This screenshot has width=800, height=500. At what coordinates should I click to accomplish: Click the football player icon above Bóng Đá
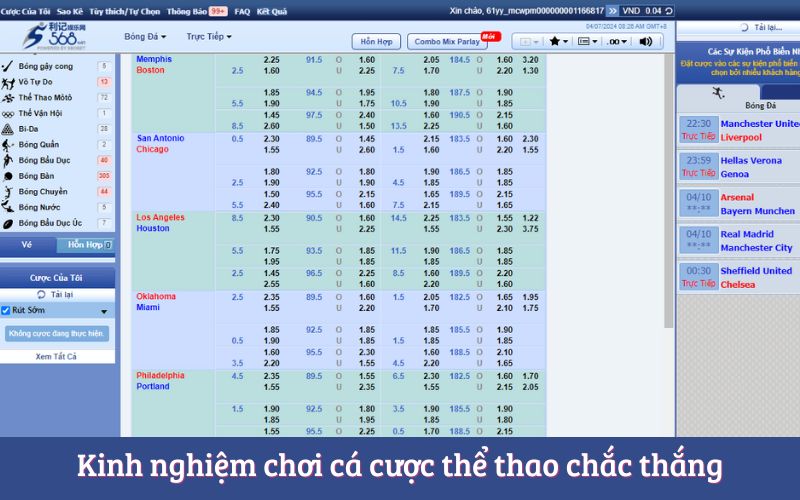(x=719, y=92)
